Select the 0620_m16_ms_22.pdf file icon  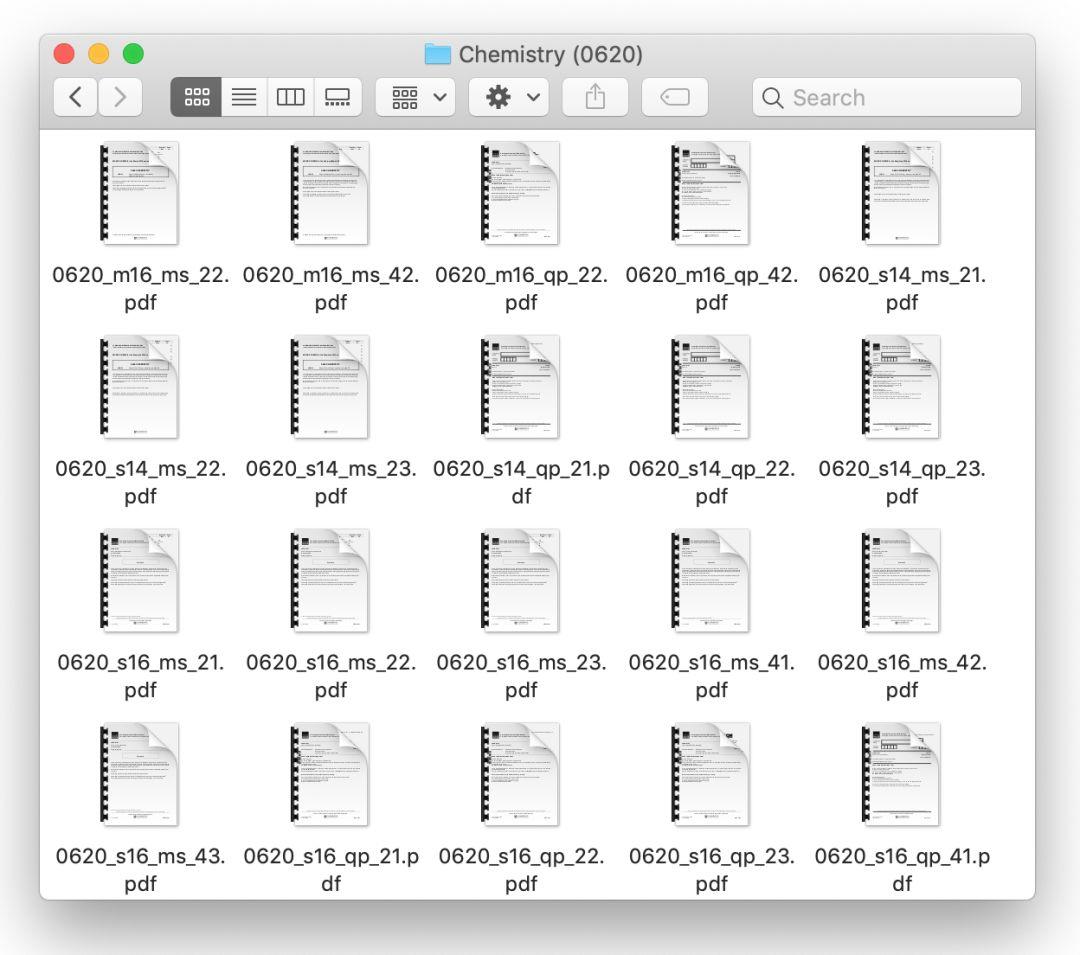140,193
